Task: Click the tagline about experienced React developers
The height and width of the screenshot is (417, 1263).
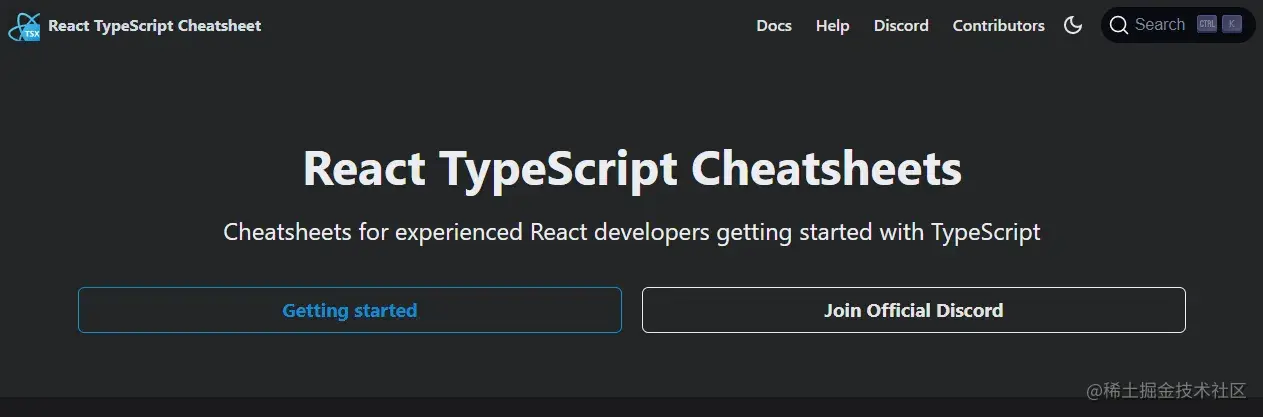Action: [x=632, y=233]
